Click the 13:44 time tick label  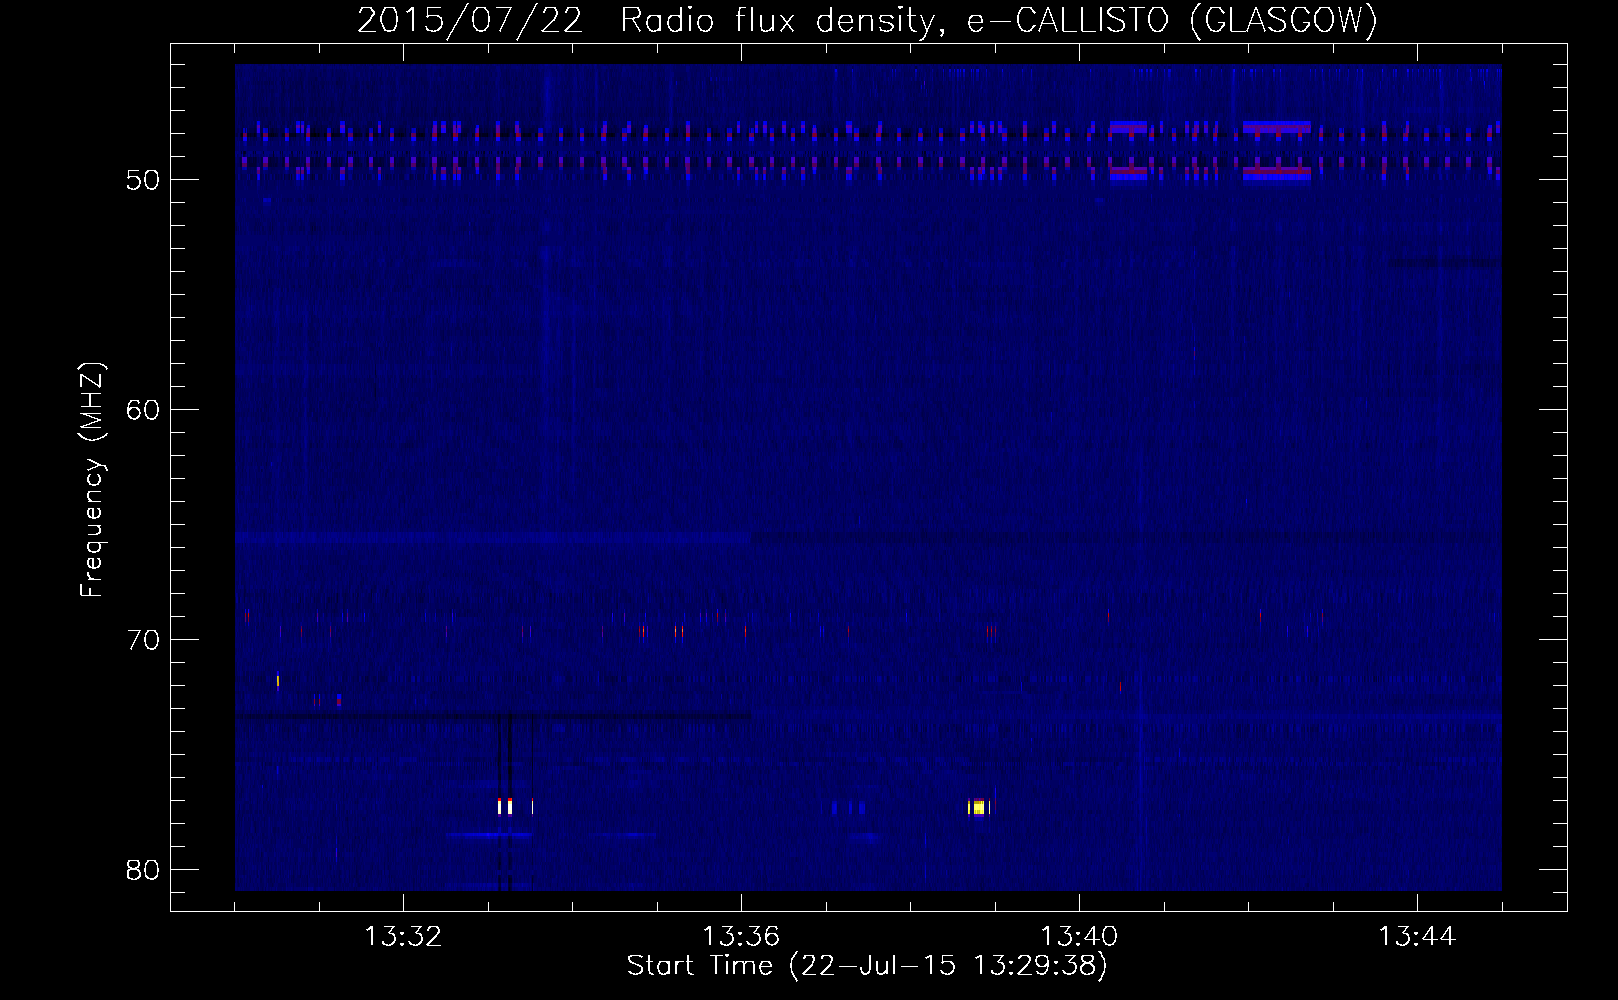coord(1417,937)
